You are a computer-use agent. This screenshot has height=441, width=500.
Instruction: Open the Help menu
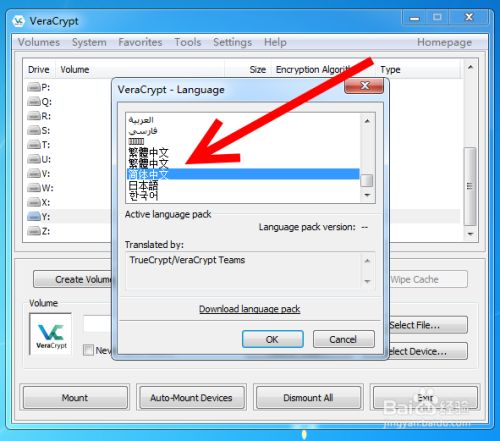tap(275, 42)
